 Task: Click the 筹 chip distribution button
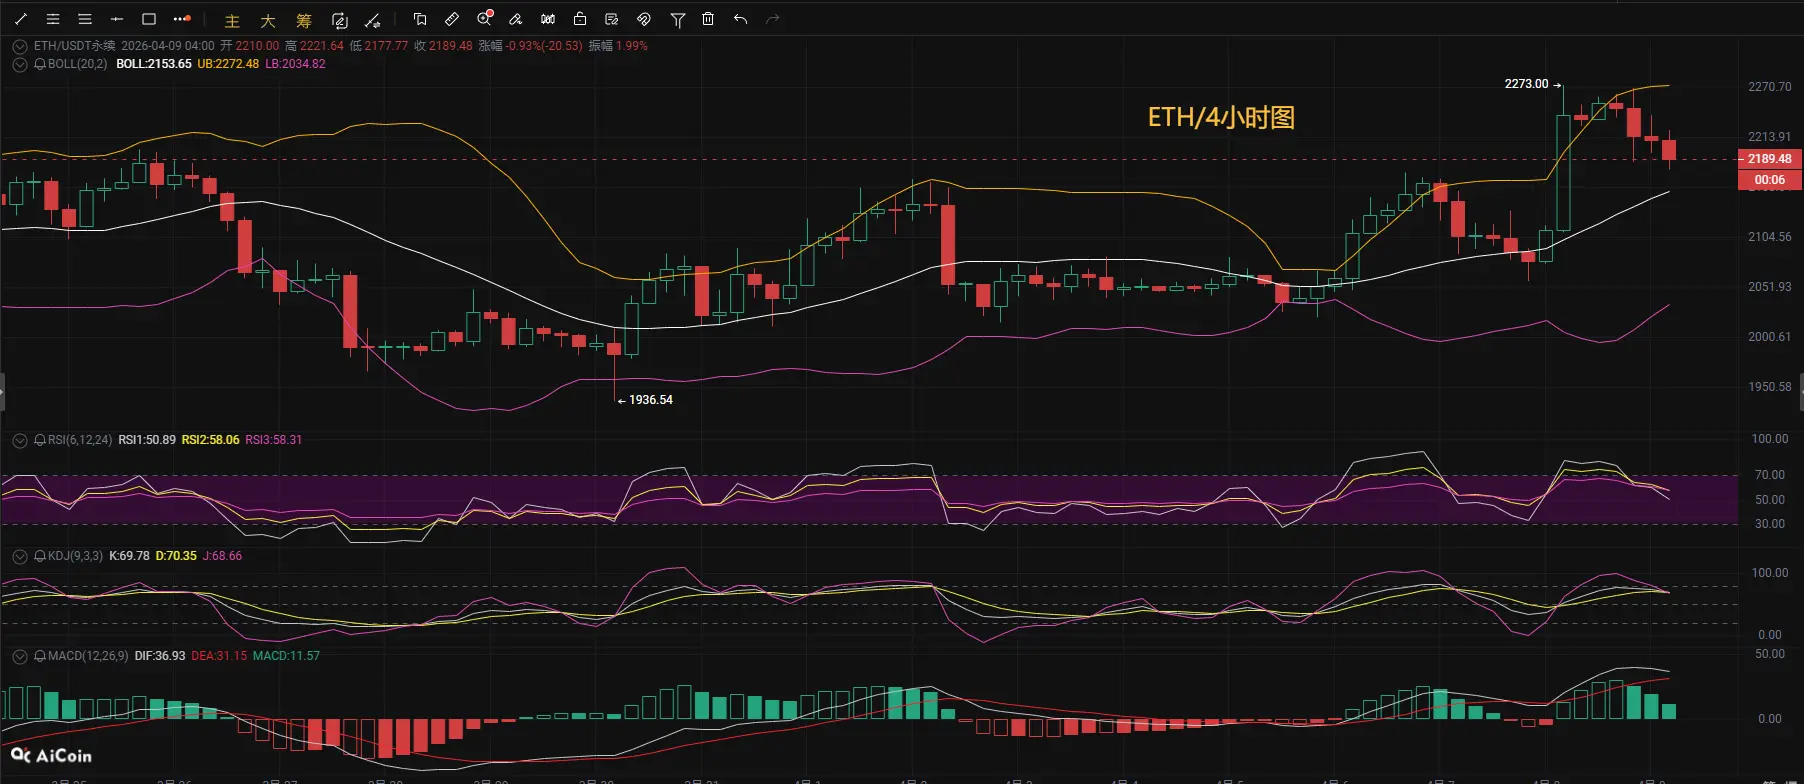tap(304, 20)
